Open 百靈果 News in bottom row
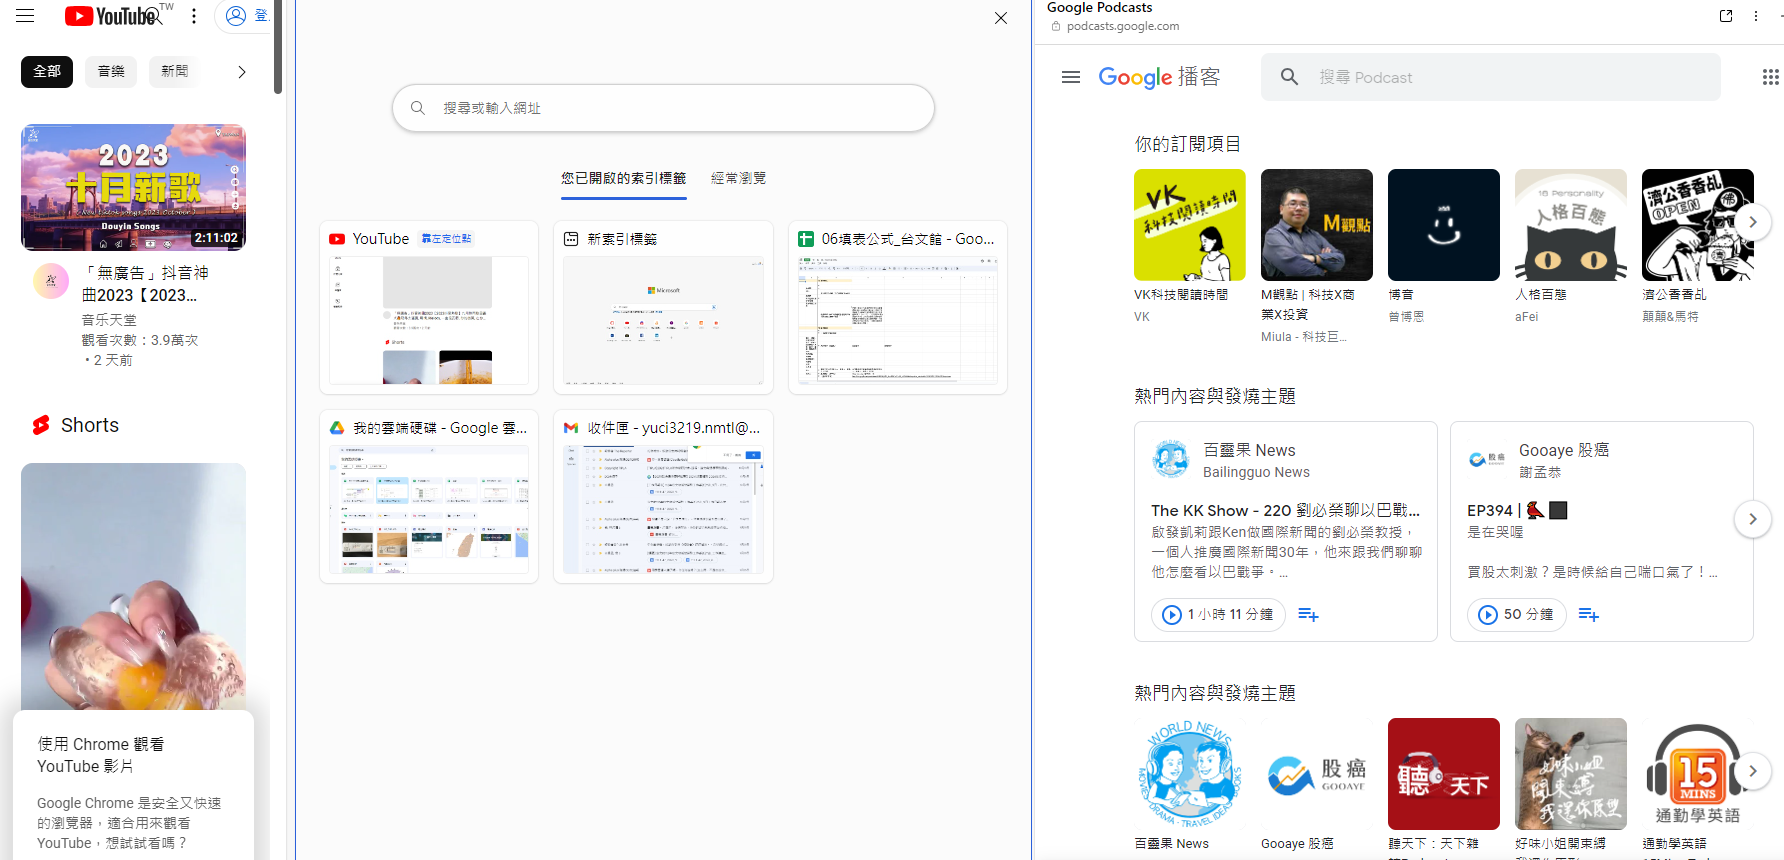The width and height of the screenshot is (1784, 860). pos(1190,774)
